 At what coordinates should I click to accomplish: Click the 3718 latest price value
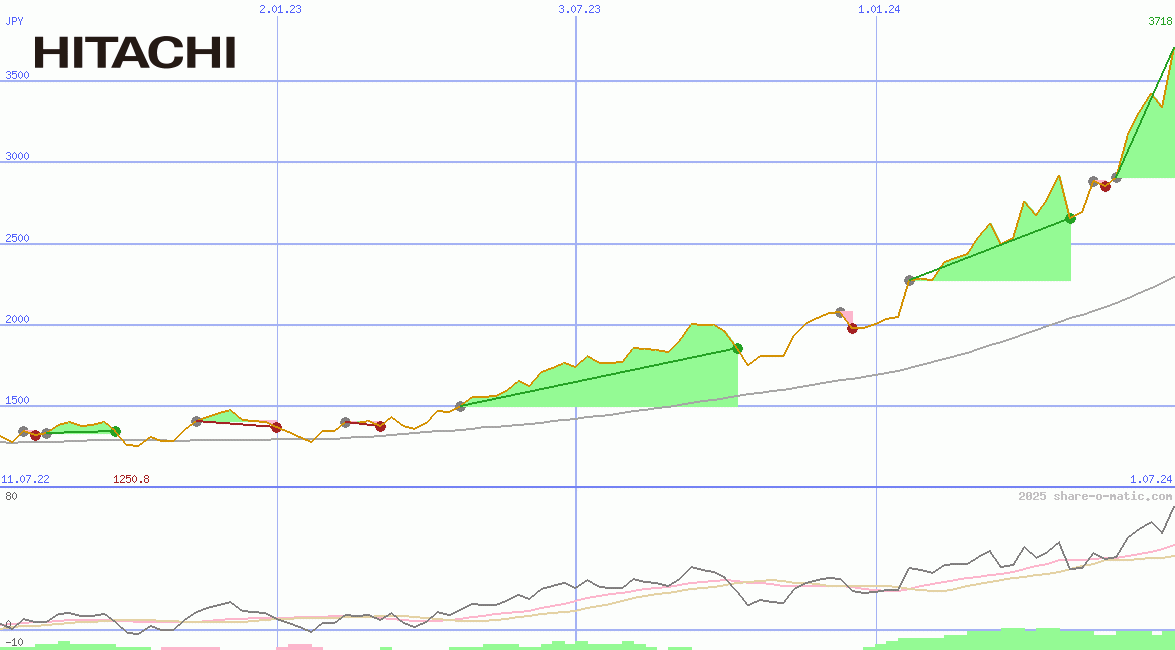pos(1160,21)
